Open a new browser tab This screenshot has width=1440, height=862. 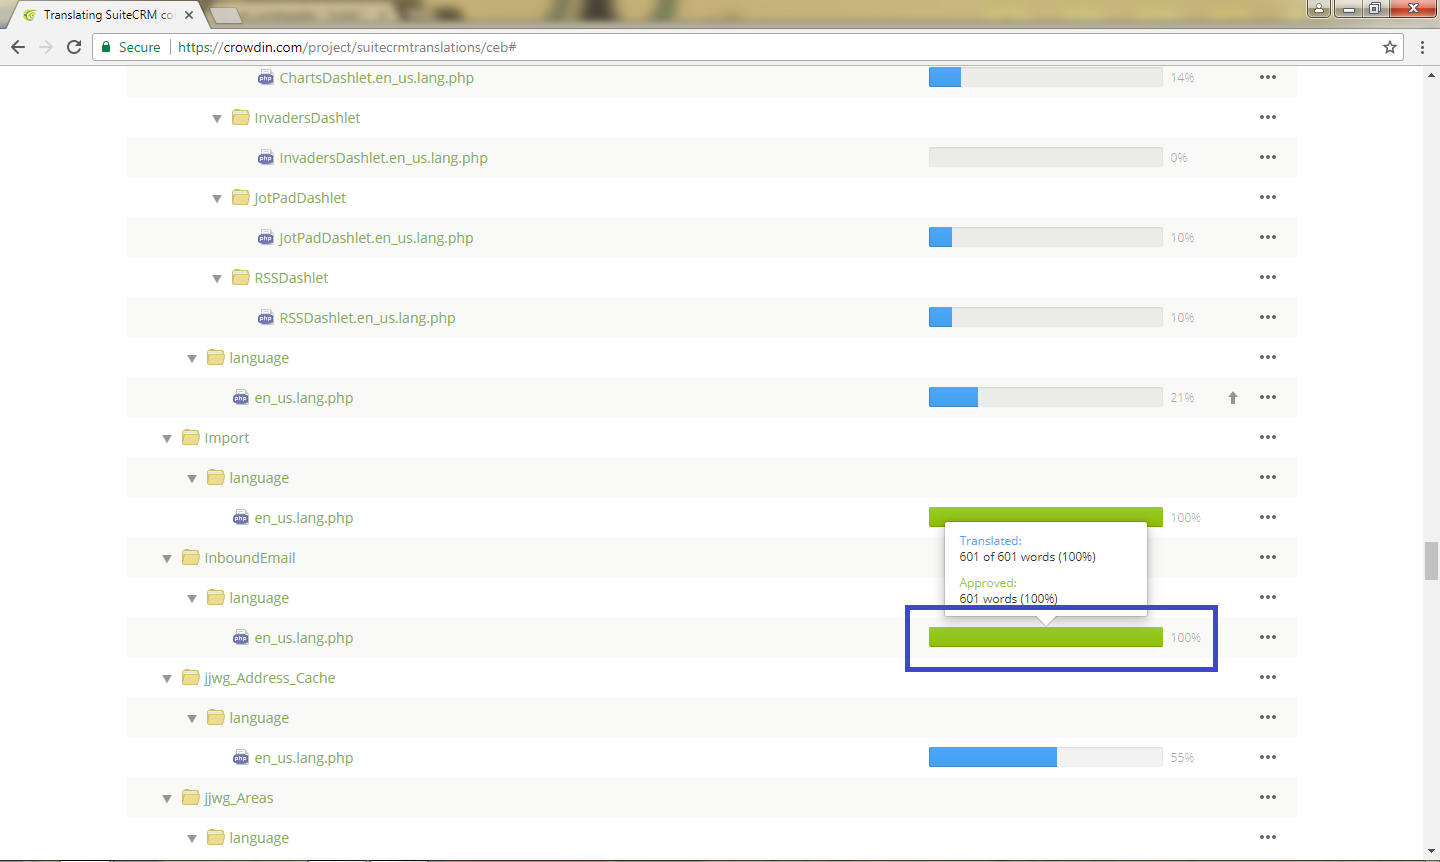click(226, 15)
